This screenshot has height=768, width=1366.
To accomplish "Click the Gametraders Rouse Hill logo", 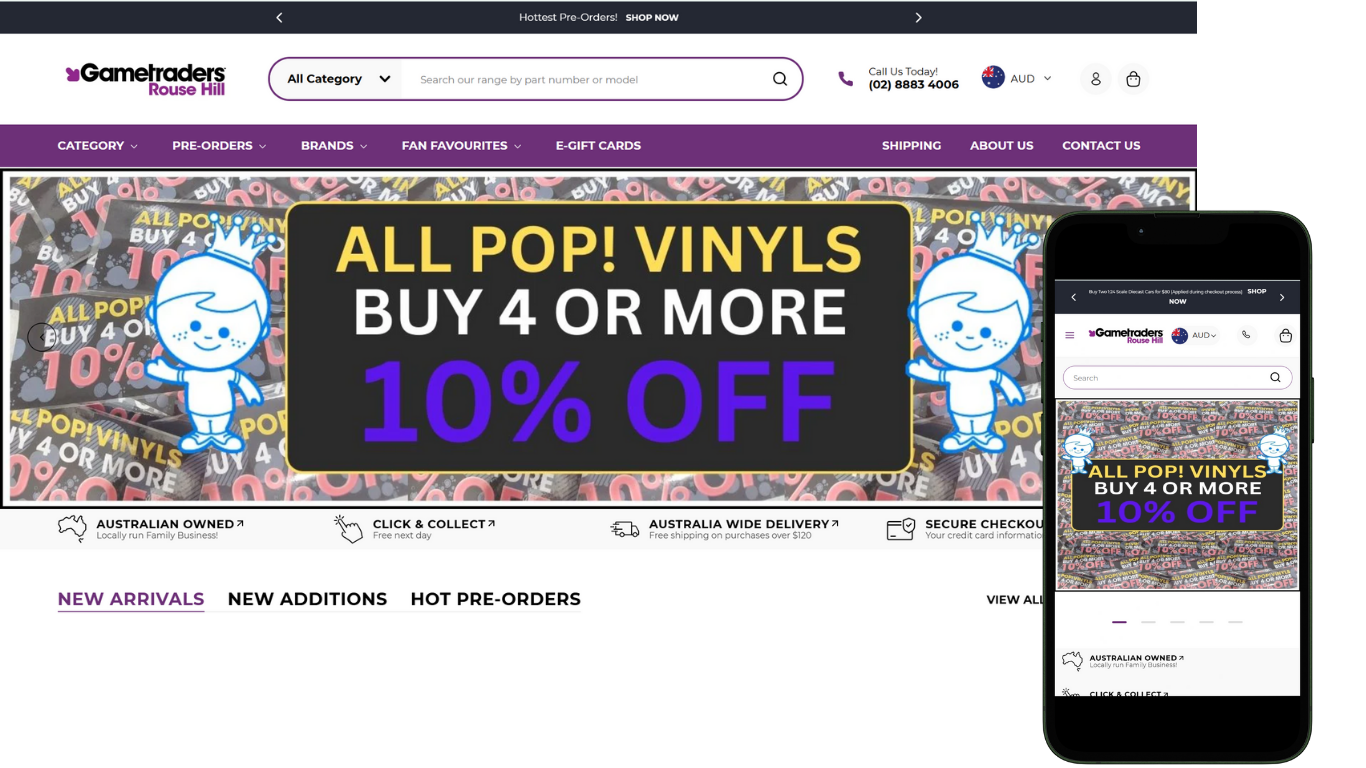I will tap(146, 79).
